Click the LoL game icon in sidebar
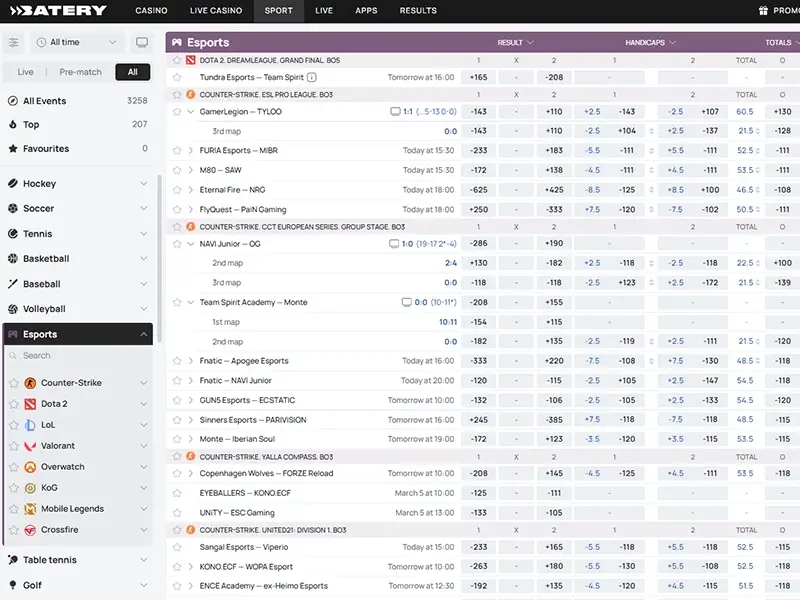 [x=30, y=425]
